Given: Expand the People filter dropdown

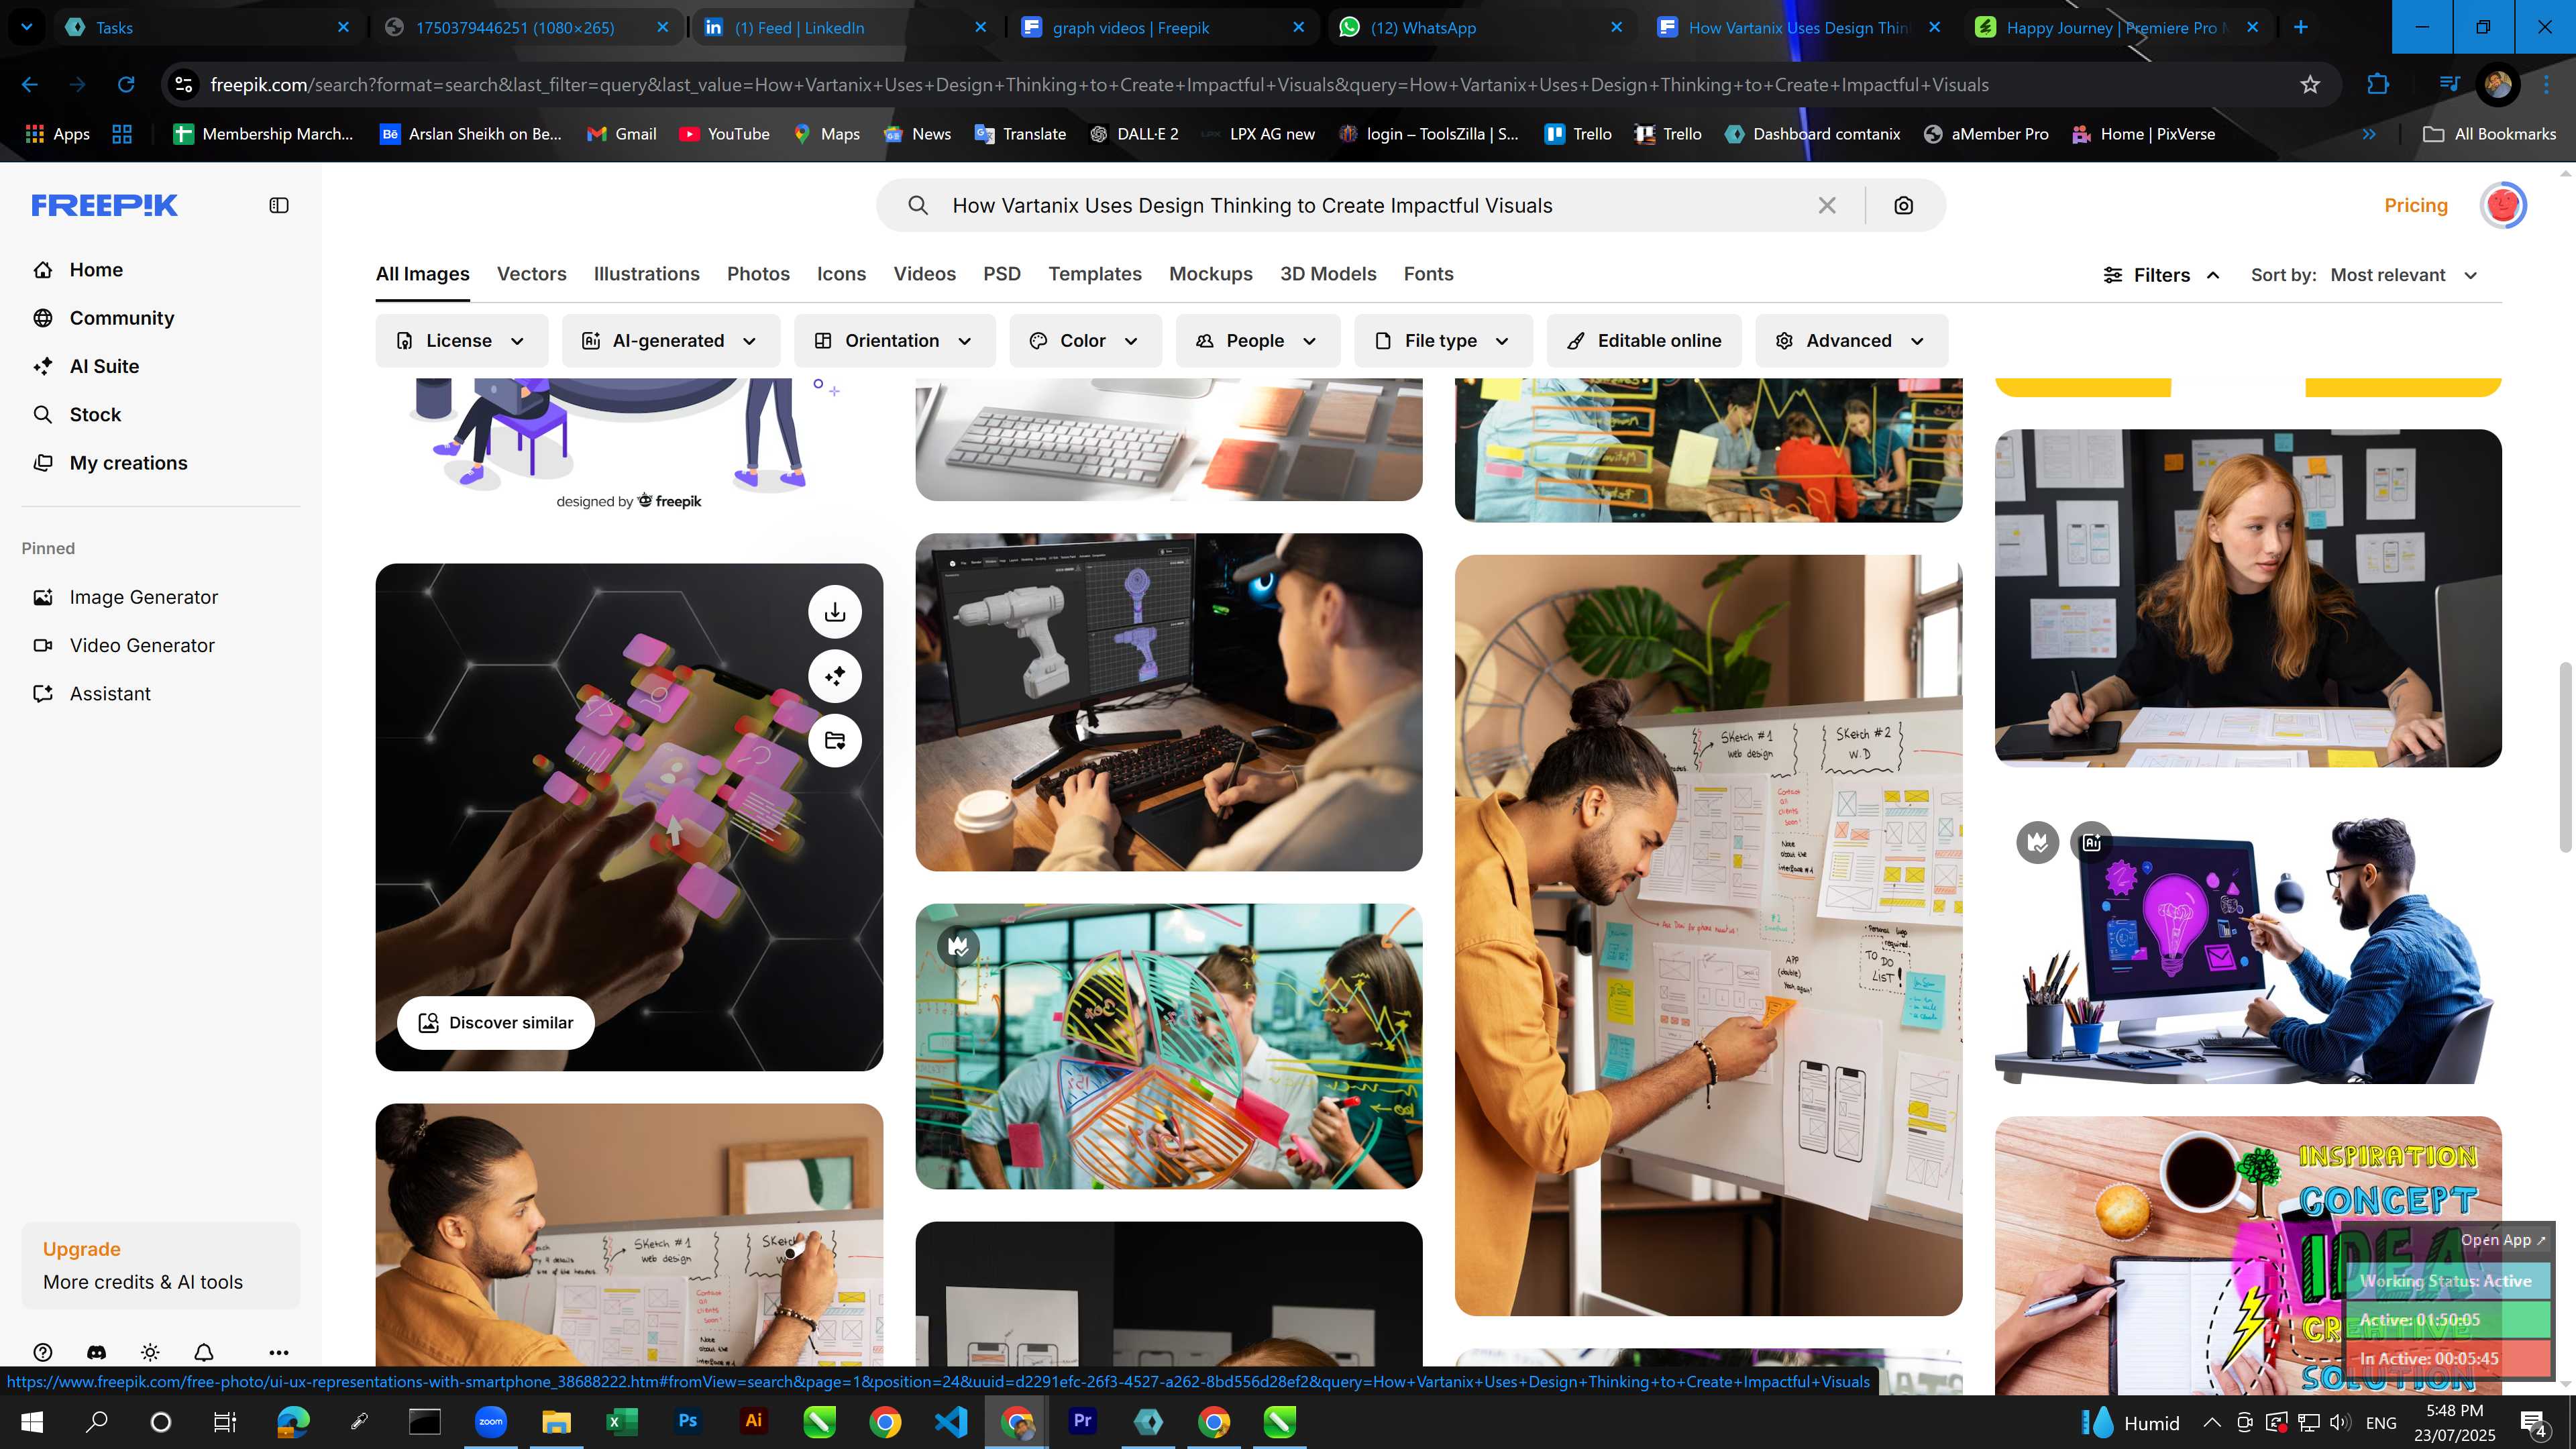Looking at the screenshot, I should coord(1257,341).
